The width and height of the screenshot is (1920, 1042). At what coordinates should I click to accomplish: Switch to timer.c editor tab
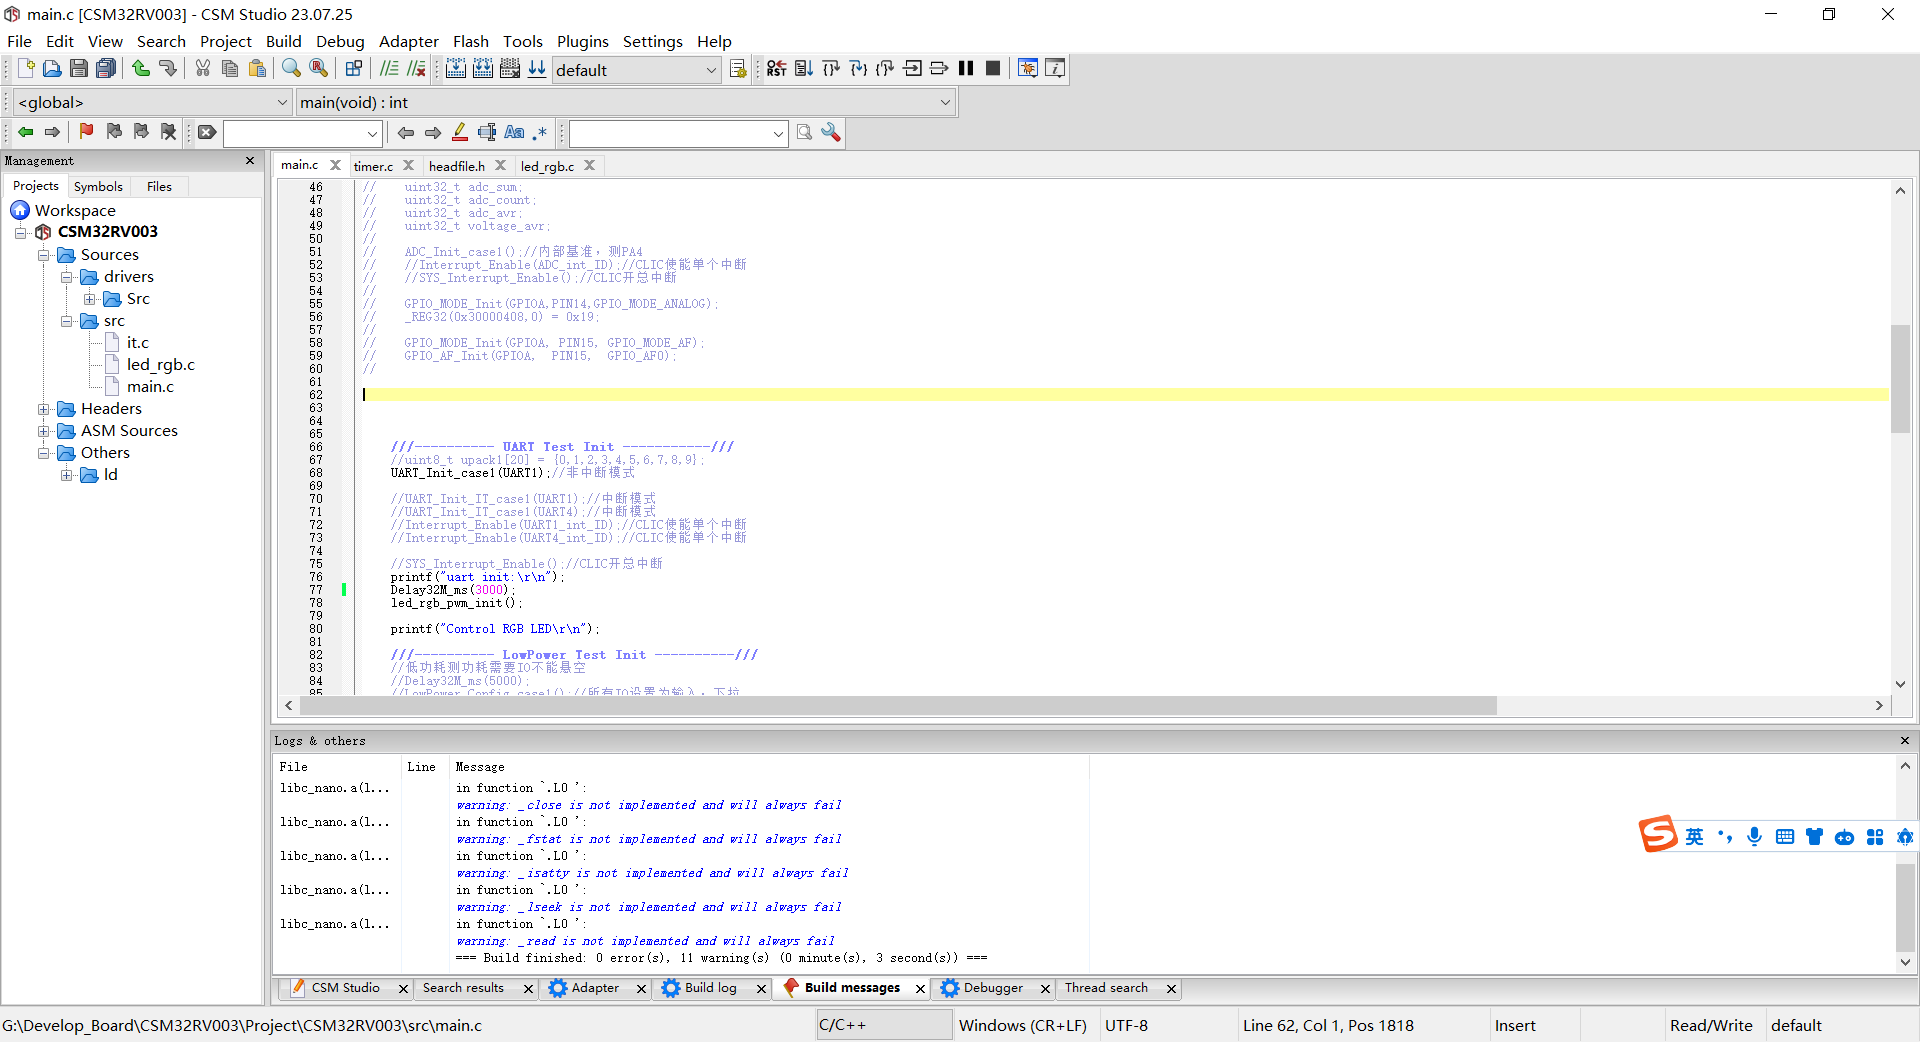click(x=373, y=166)
